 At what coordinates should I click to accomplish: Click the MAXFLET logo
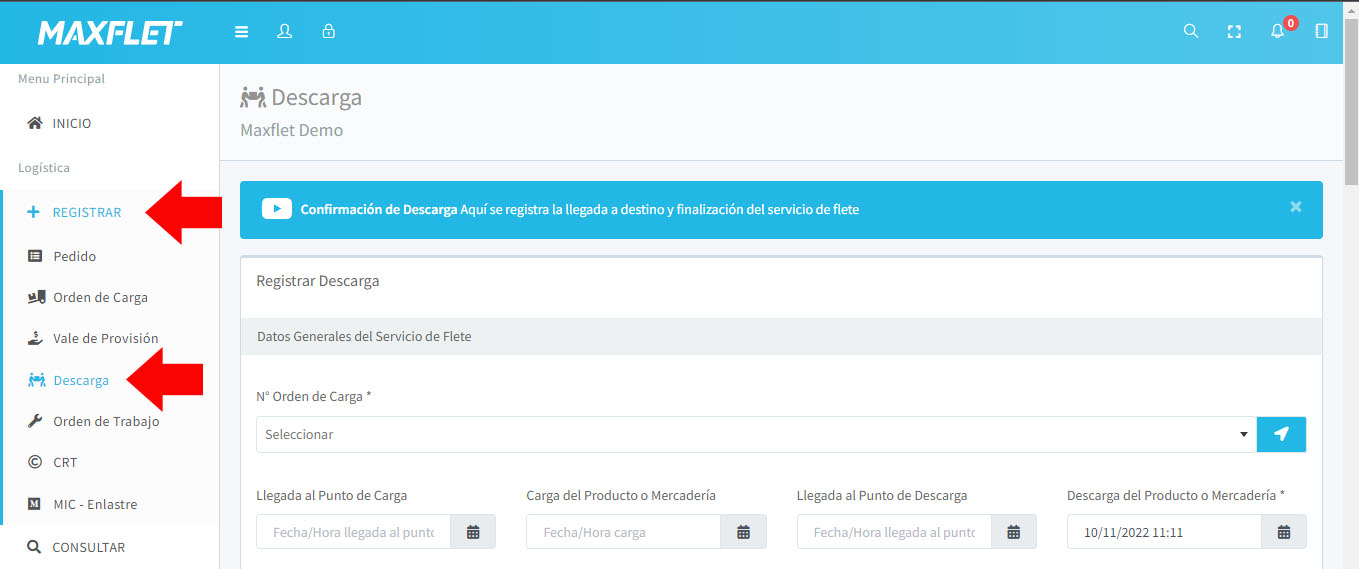click(x=110, y=33)
